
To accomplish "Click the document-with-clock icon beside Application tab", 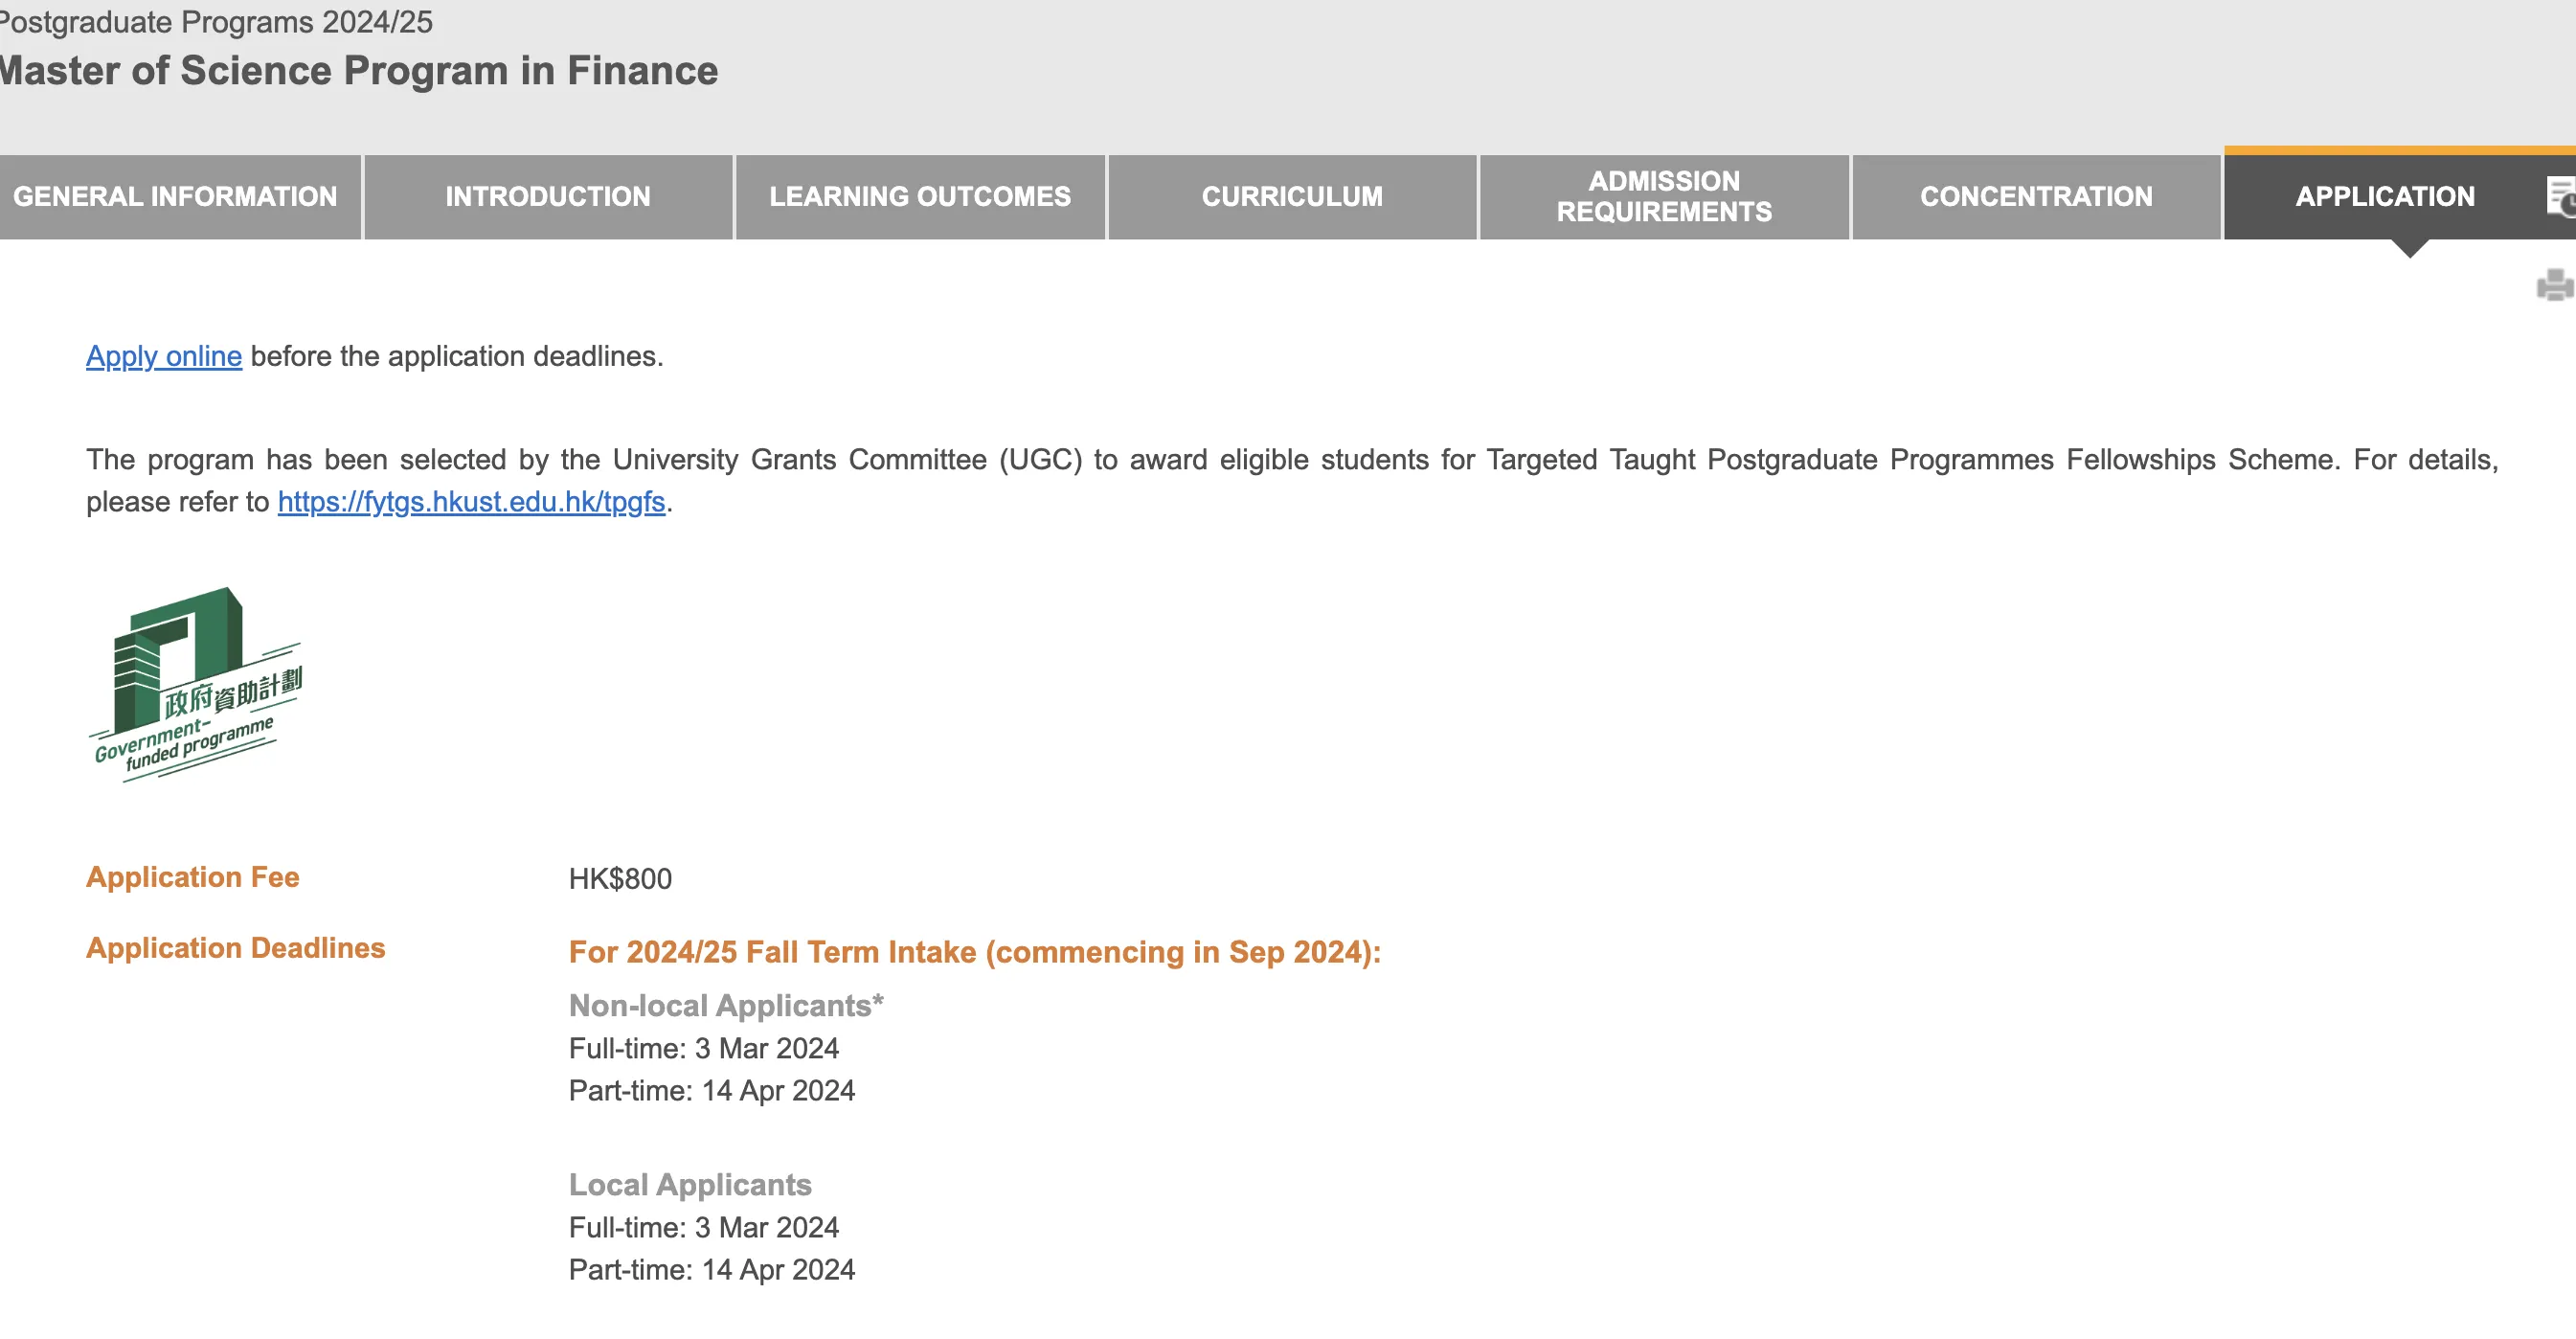I will point(2561,196).
